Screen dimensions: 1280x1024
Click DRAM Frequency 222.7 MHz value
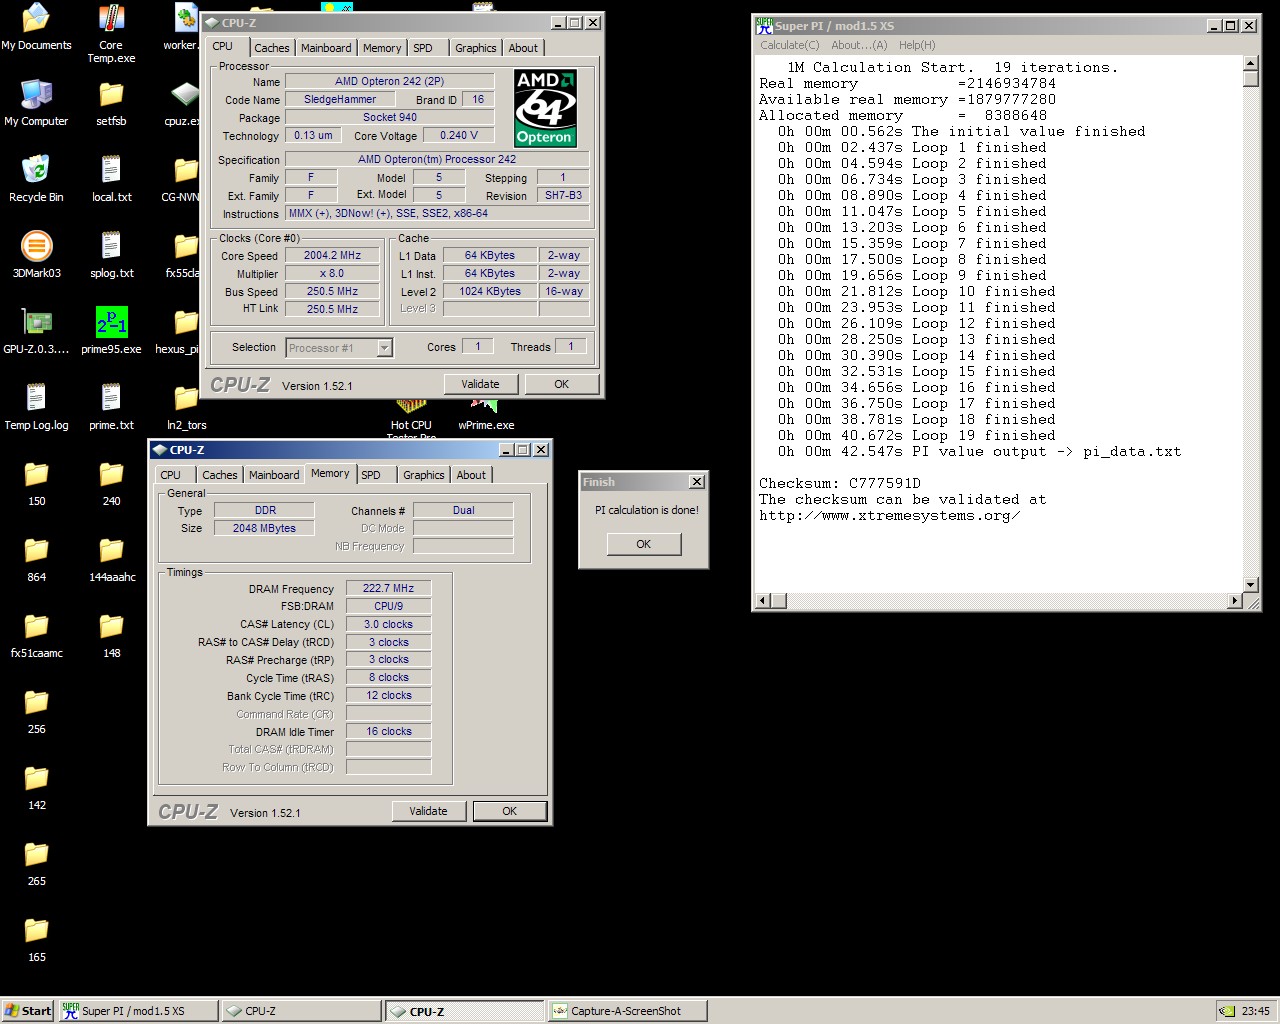(x=389, y=588)
